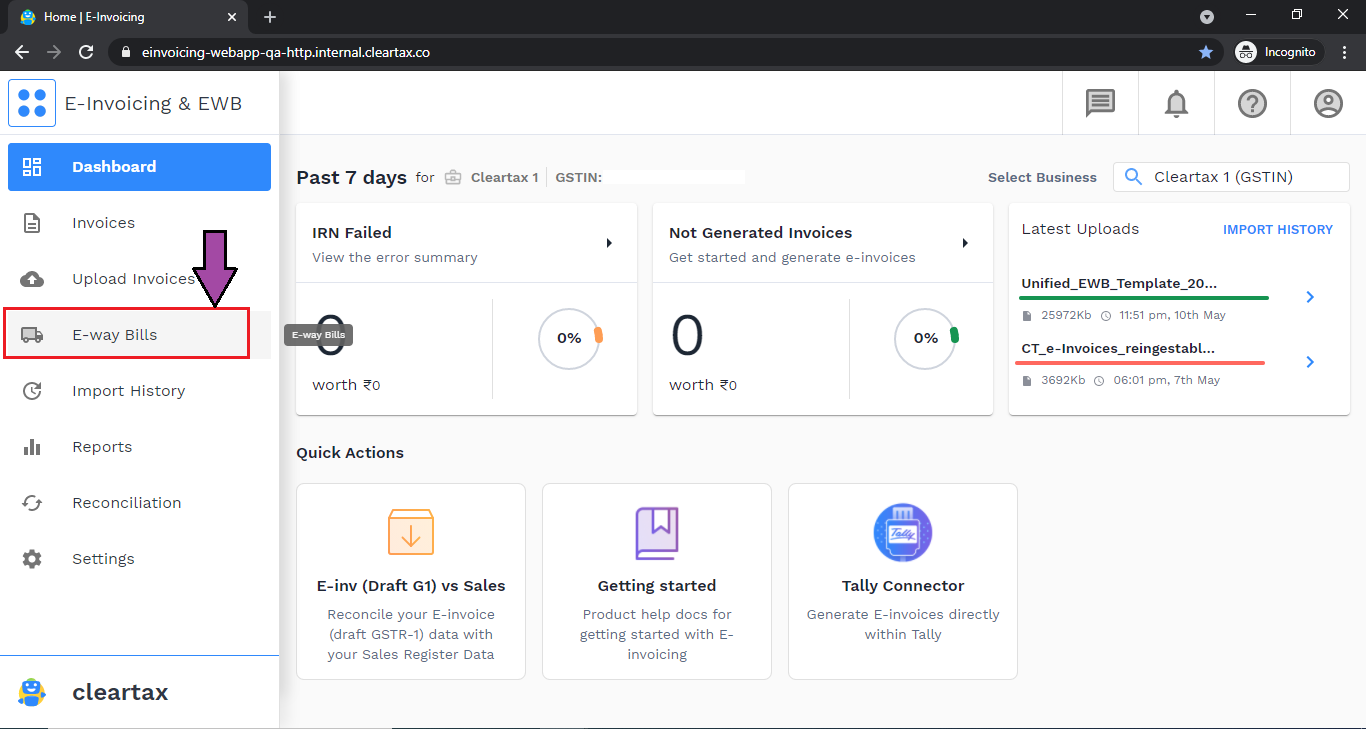Image resolution: width=1366 pixels, height=729 pixels.
Task: Click the Invoices document icon
Action: tap(32, 223)
